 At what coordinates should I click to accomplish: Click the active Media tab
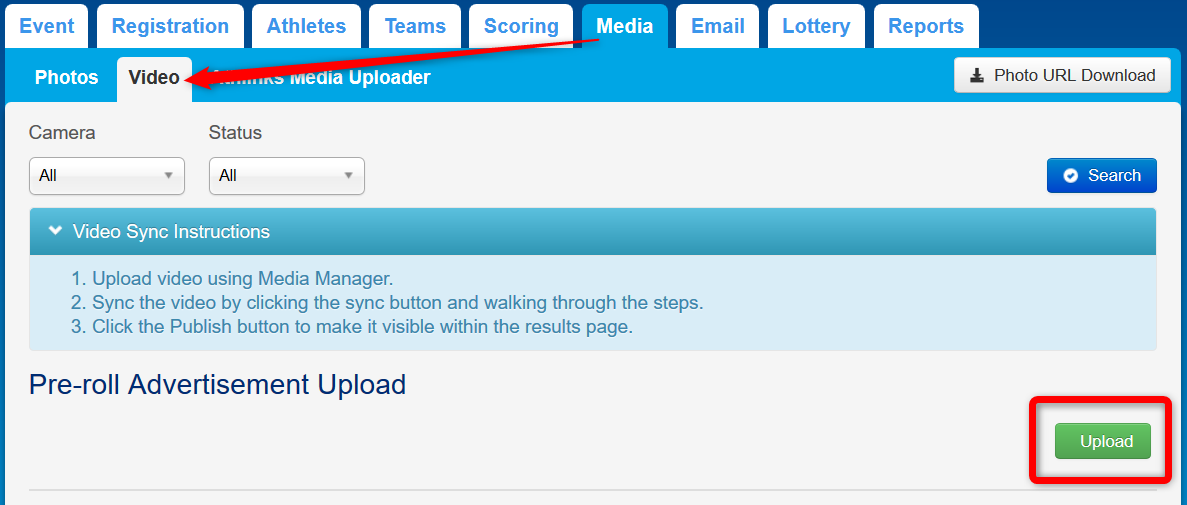click(x=625, y=27)
